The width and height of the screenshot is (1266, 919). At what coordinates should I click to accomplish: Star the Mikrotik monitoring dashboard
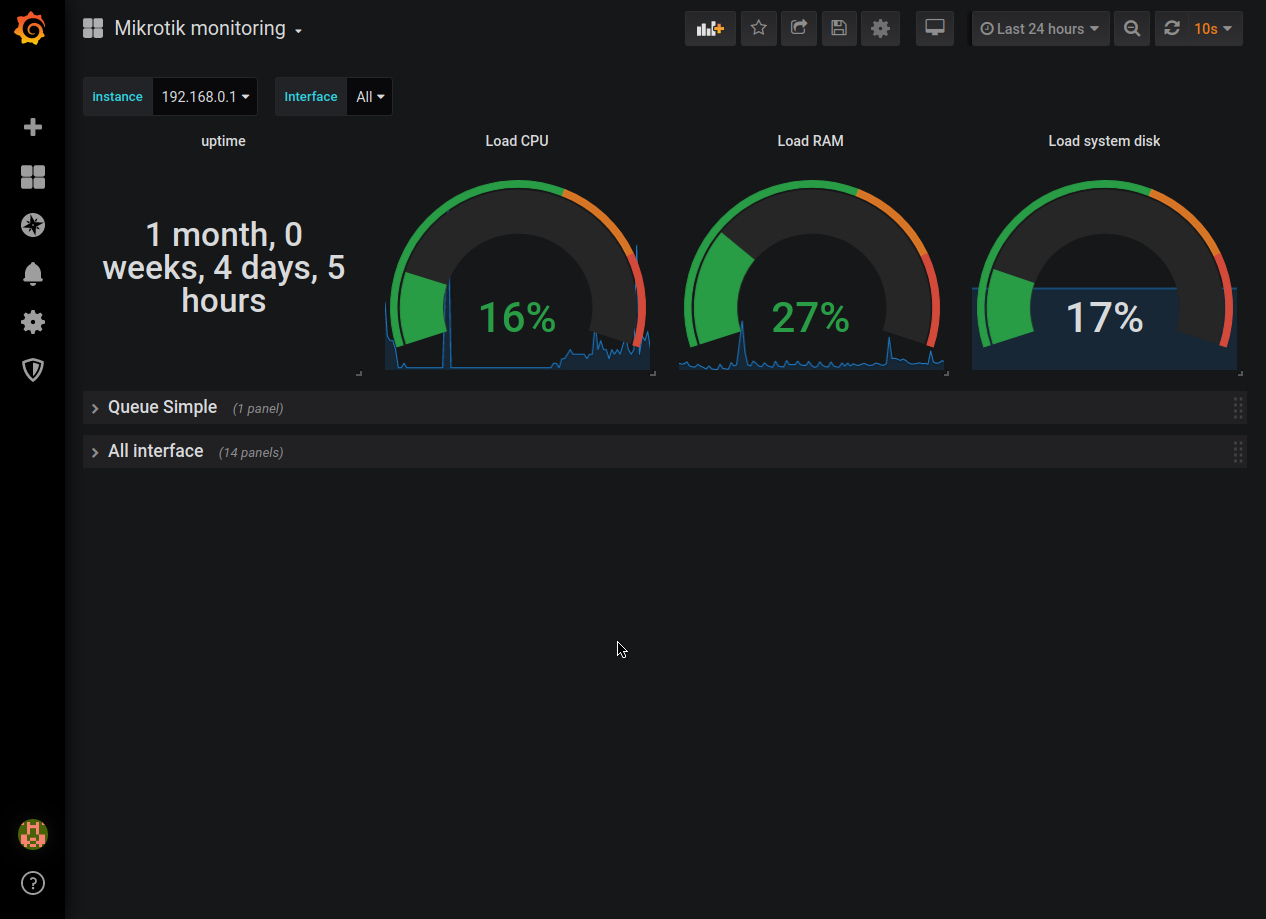759,28
